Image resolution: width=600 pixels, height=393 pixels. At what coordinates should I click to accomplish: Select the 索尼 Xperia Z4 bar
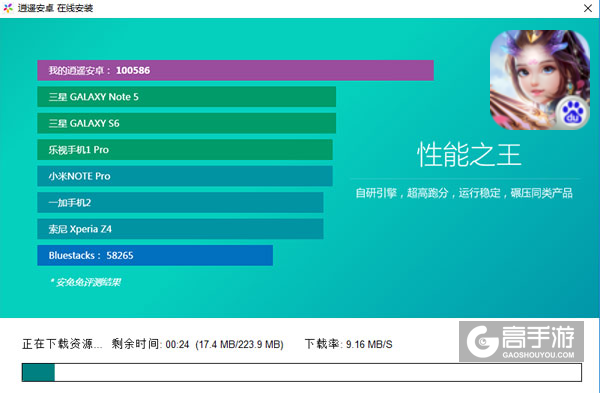click(x=180, y=229)
